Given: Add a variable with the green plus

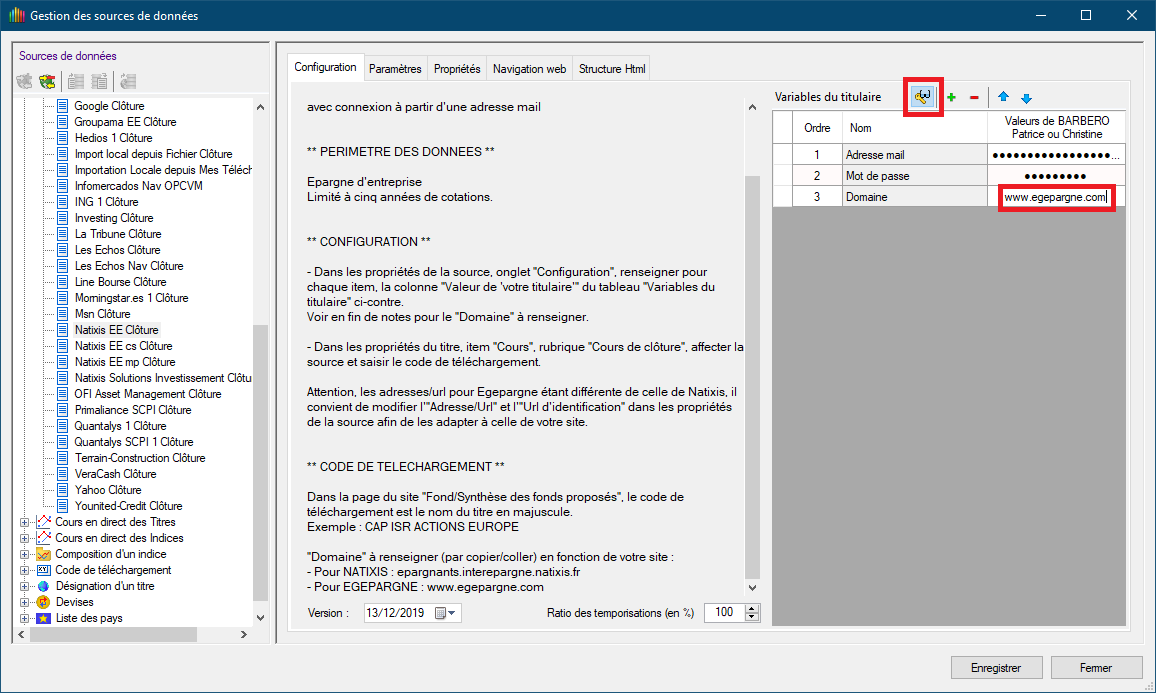Looking at the screenshot, I should pyautogui.click(x=951, y=97).
